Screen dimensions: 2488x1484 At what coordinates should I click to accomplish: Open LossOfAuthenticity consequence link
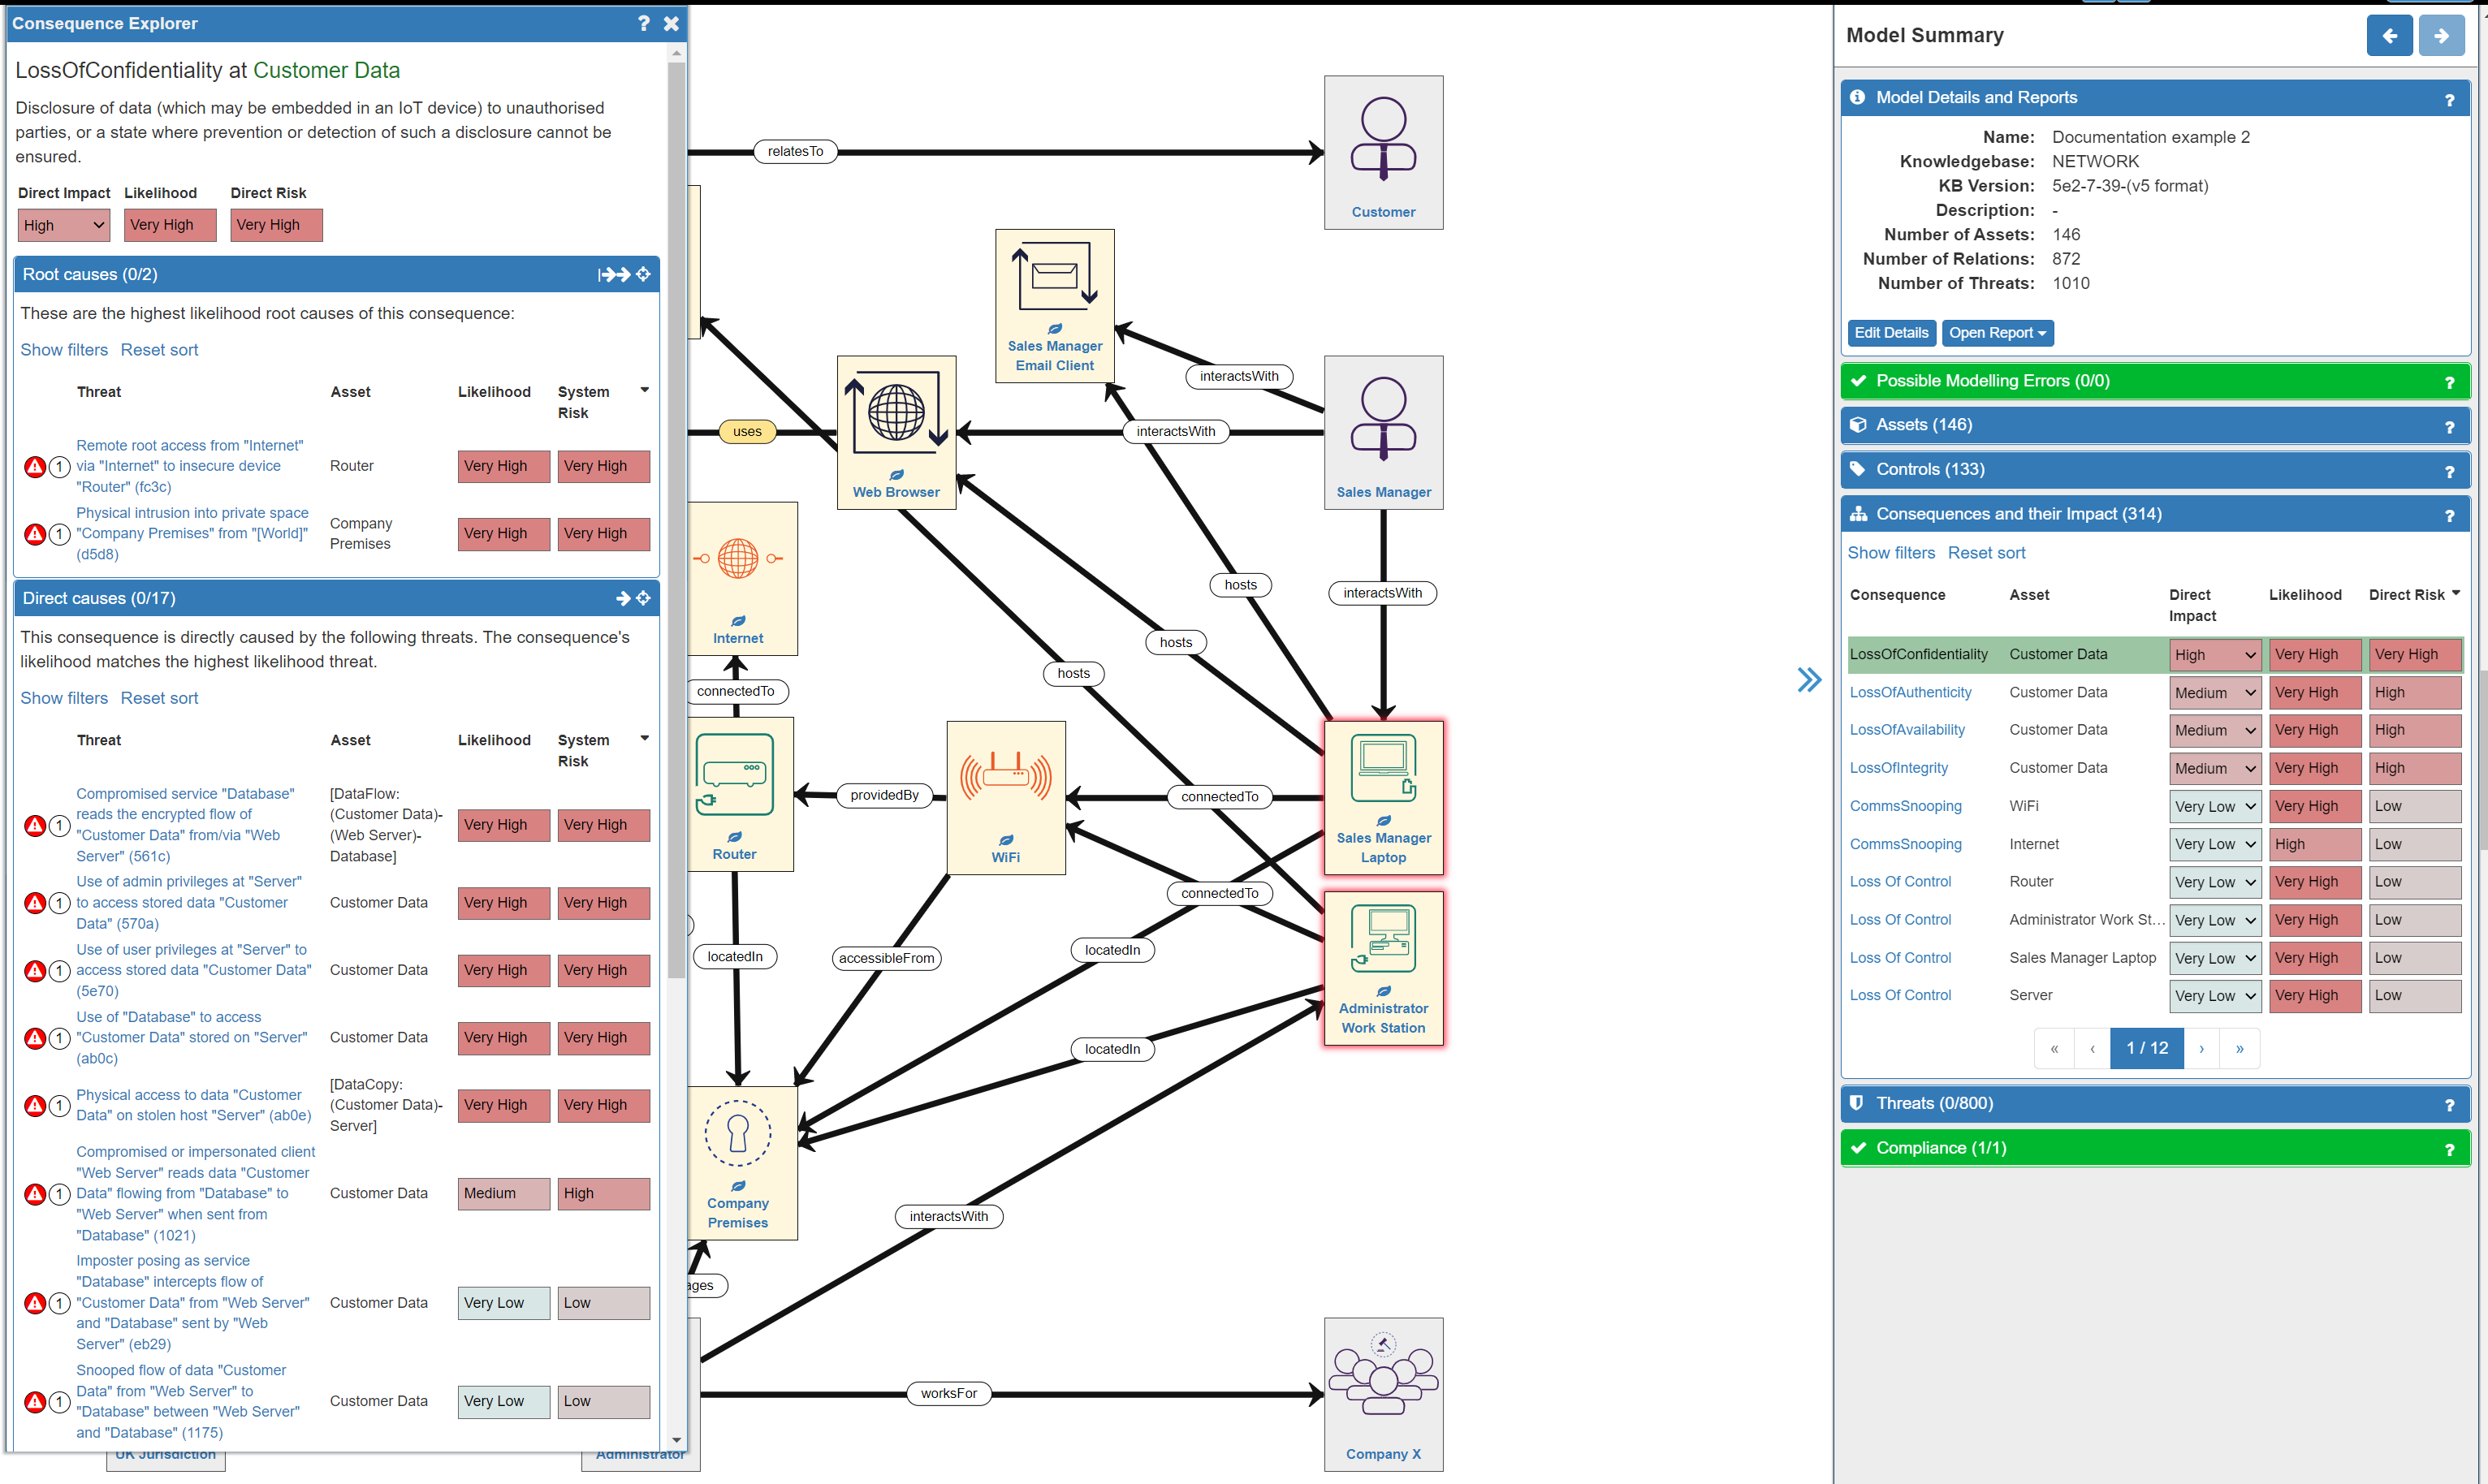tap(1910, 692)
